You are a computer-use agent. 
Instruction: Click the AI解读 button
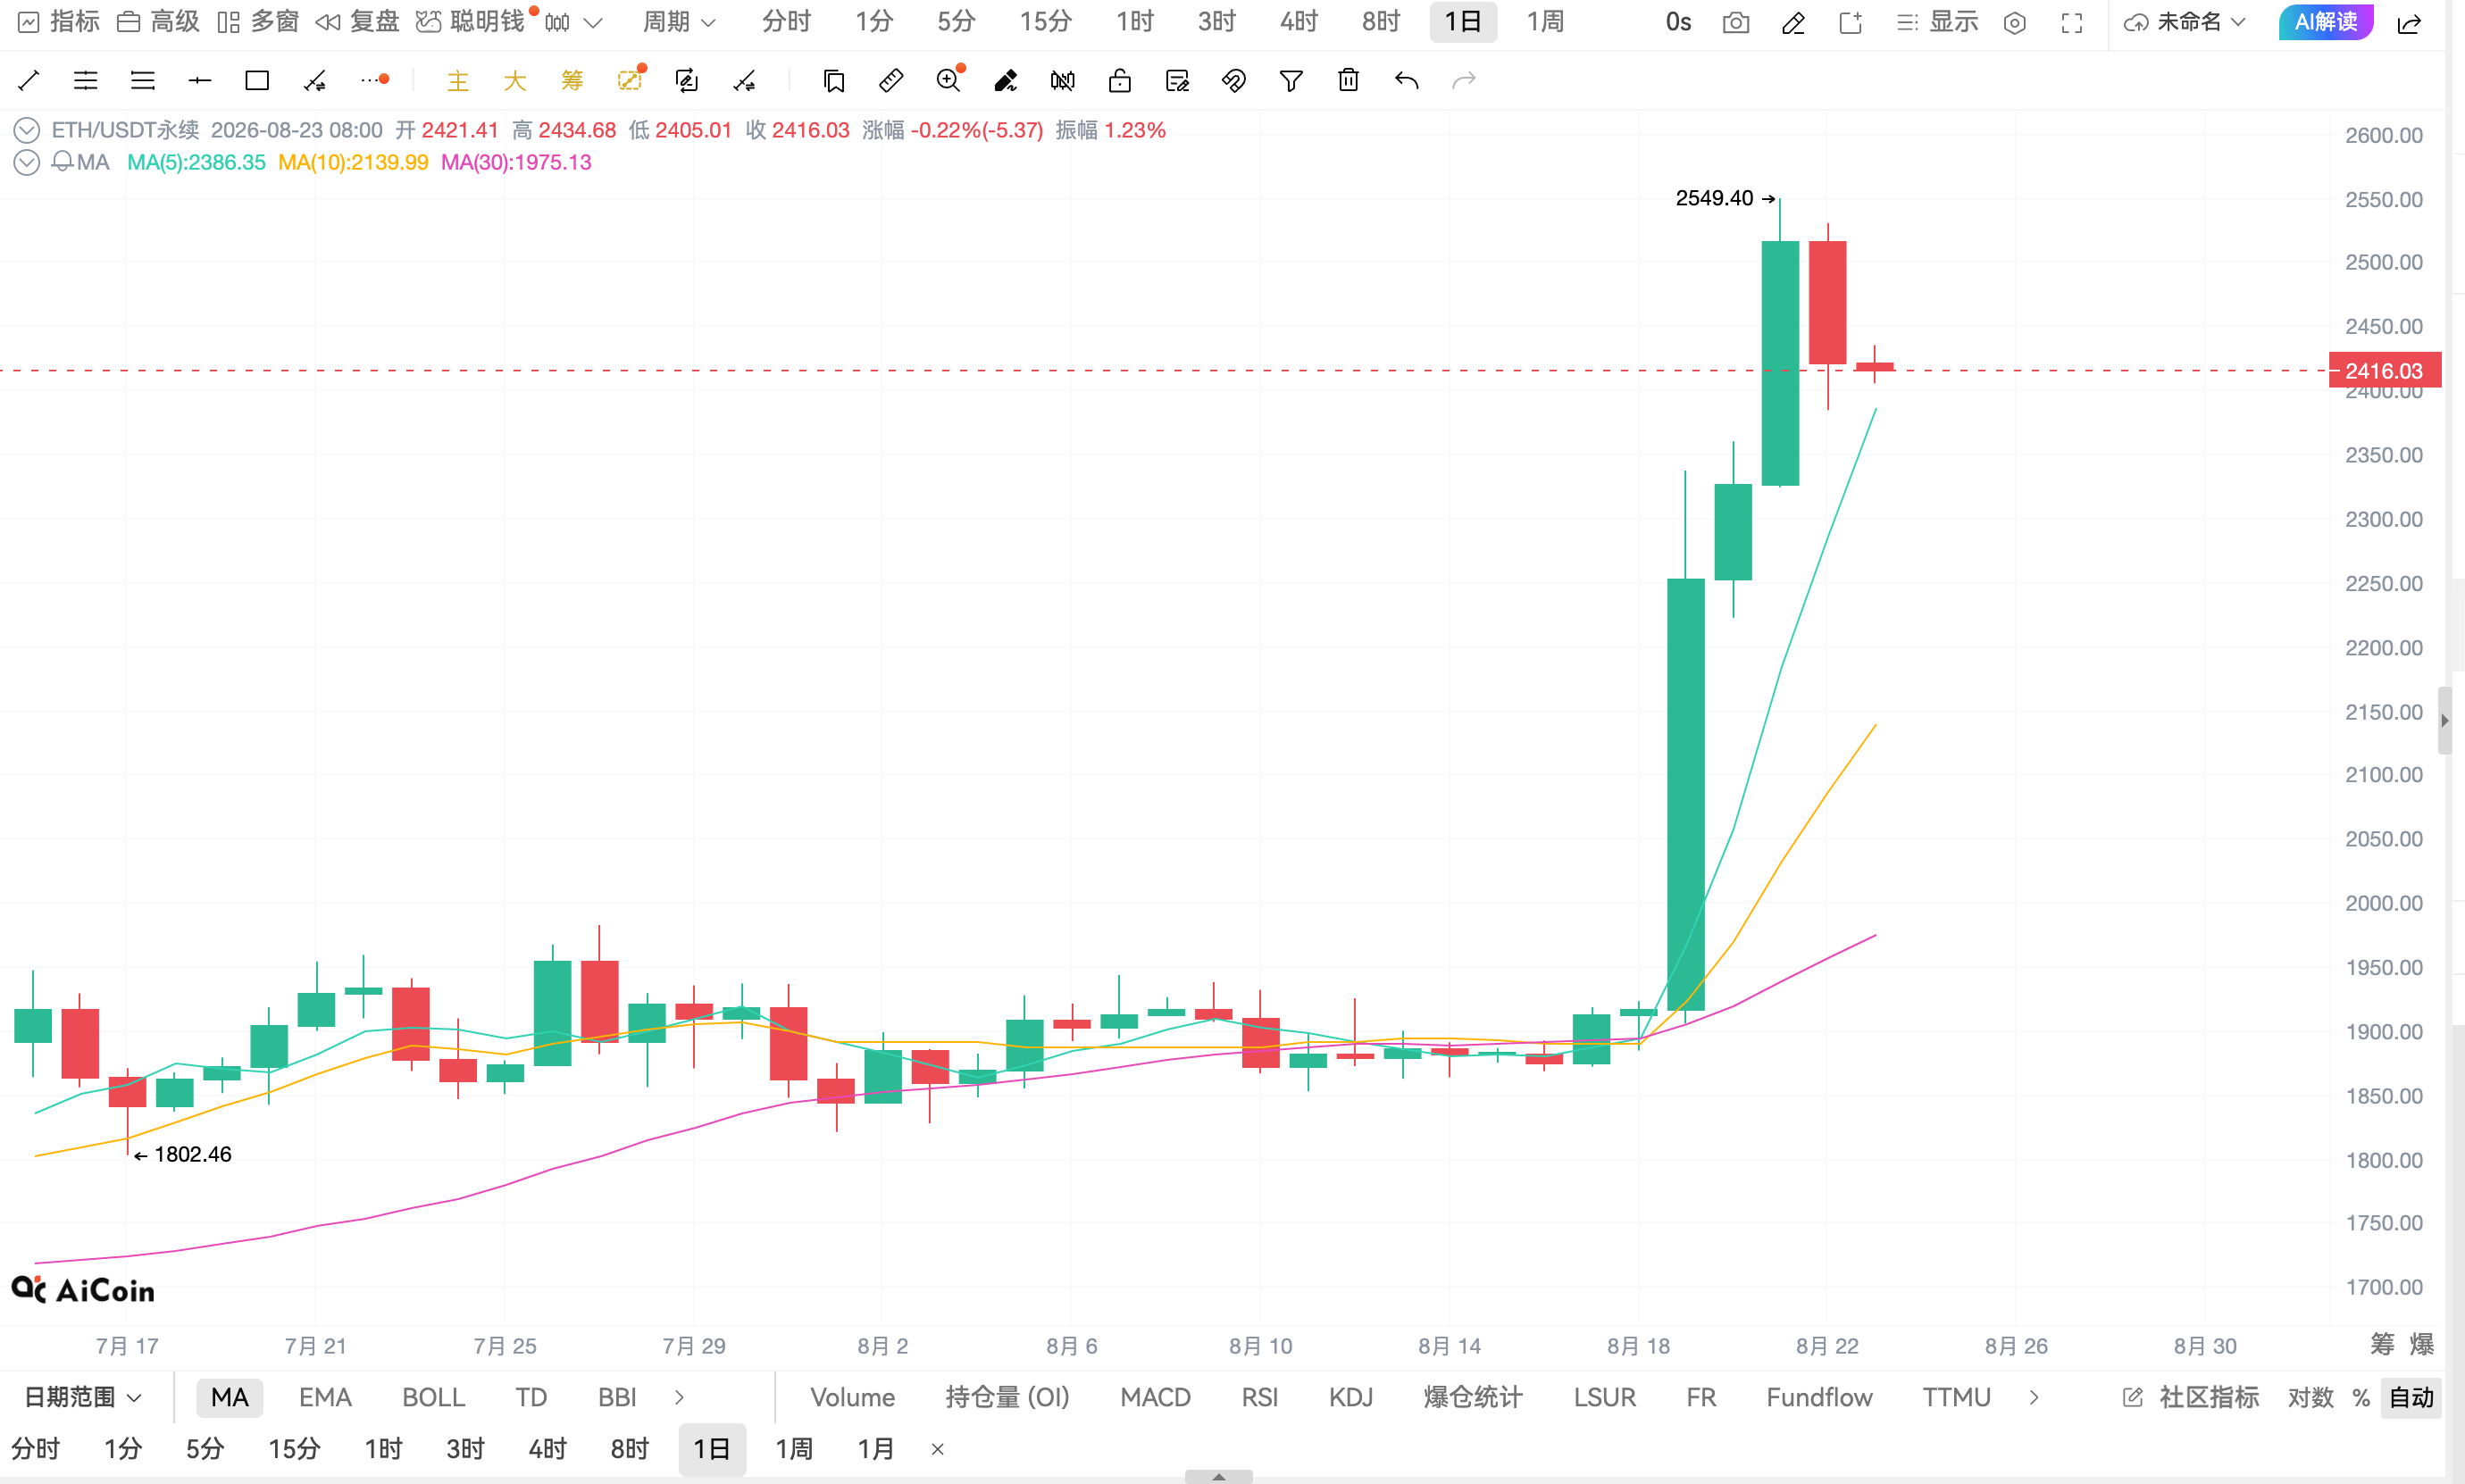click(x=2326, y=22)
